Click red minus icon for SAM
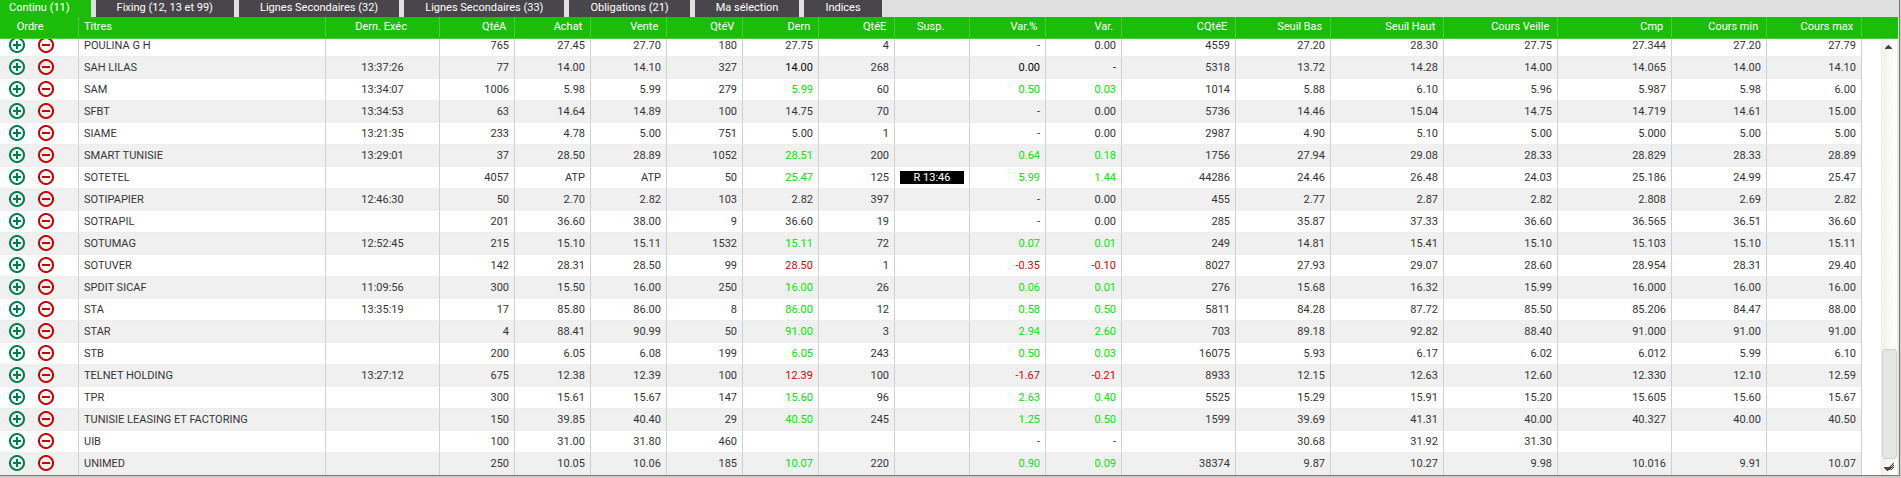1901x478 pixels. tap(46, 89)
